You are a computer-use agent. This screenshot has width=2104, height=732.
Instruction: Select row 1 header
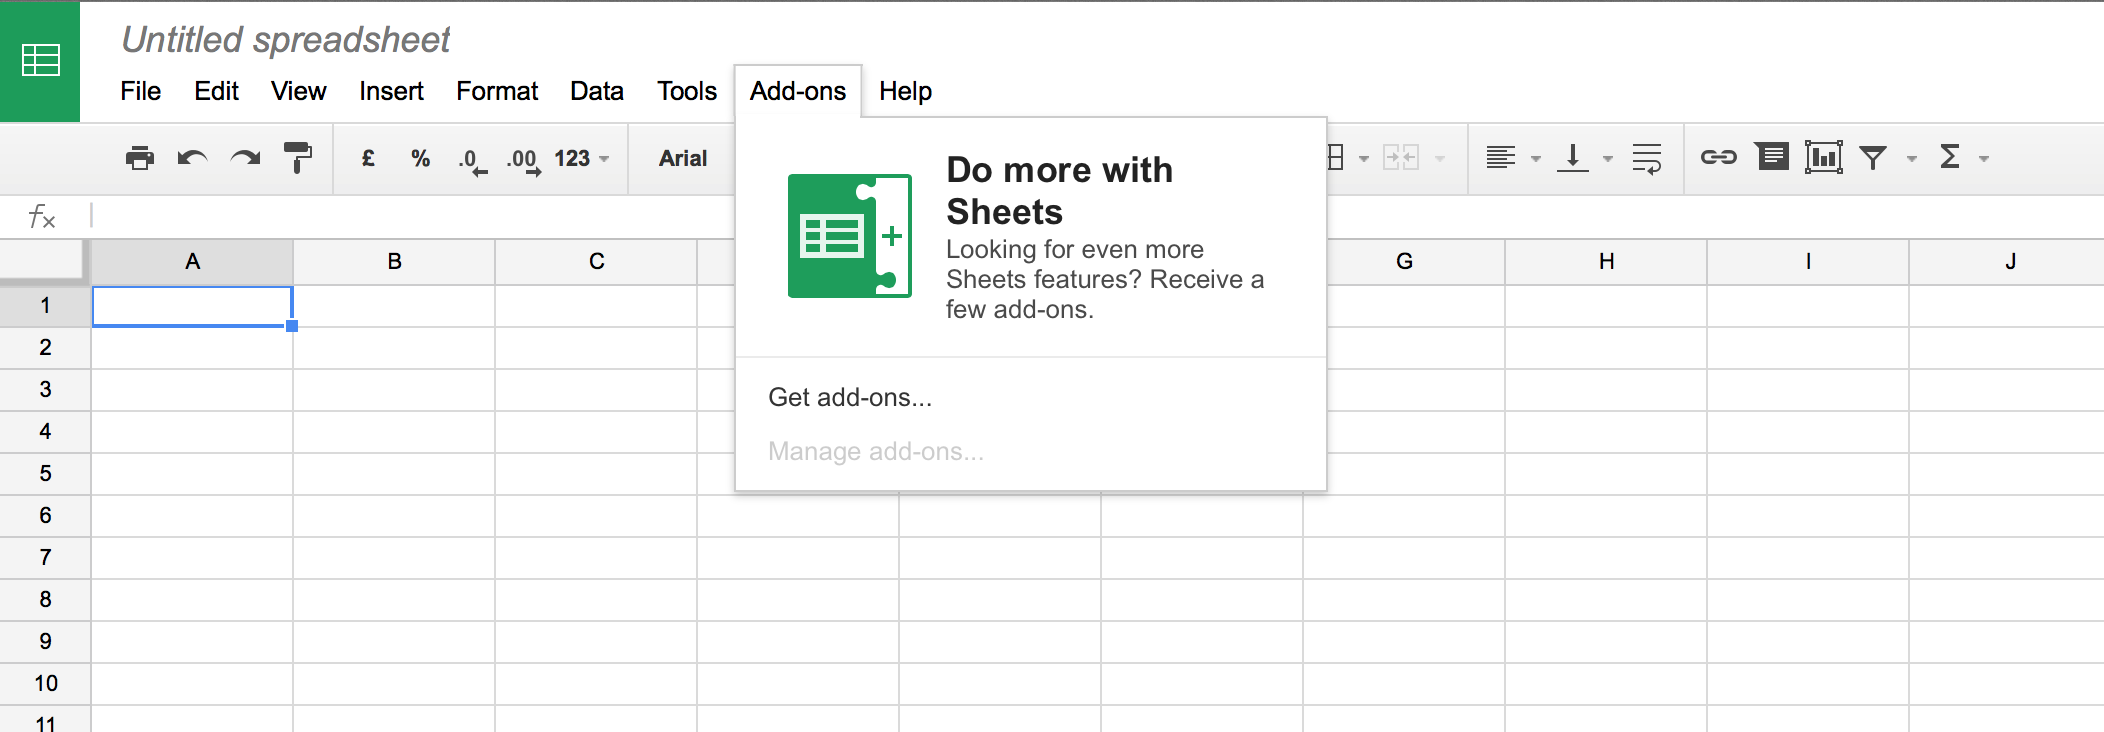[45, 306]
